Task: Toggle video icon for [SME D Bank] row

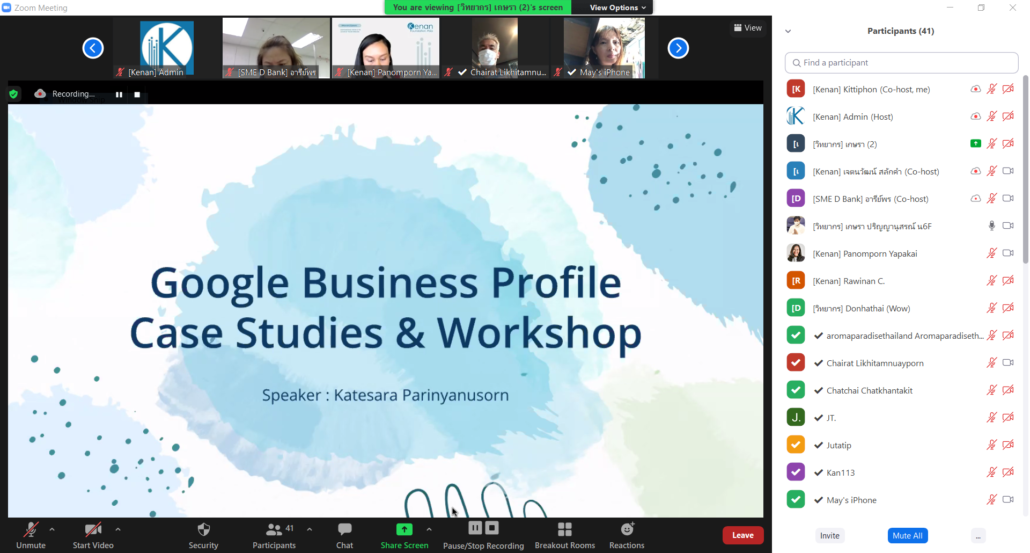Action: (1008, 198)
